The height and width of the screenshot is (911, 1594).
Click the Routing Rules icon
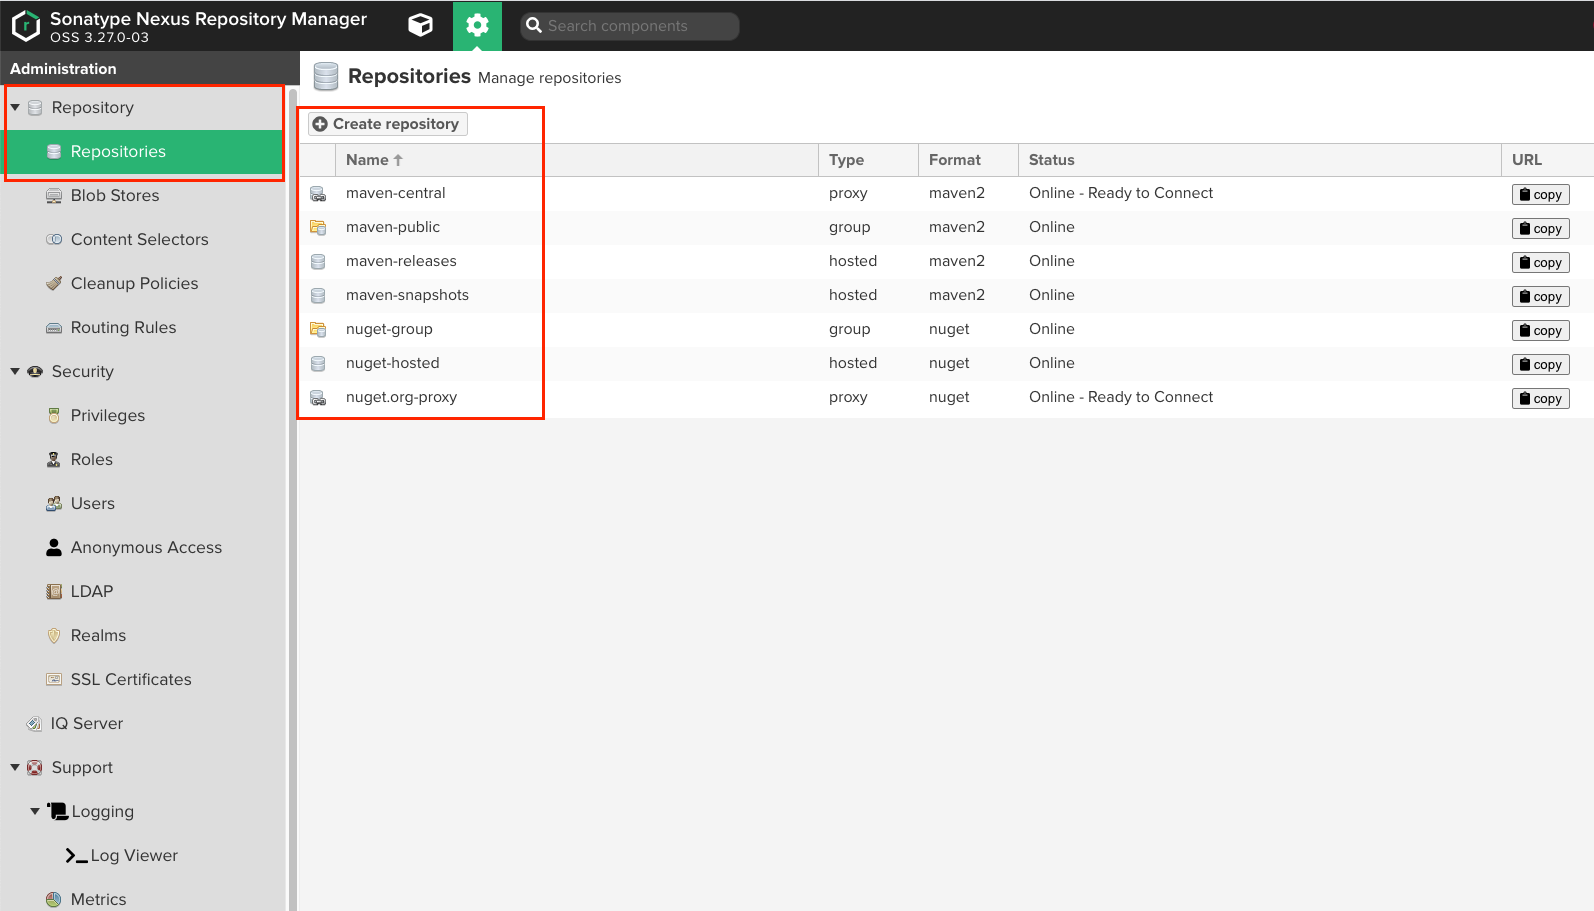(x=54, y=328)
